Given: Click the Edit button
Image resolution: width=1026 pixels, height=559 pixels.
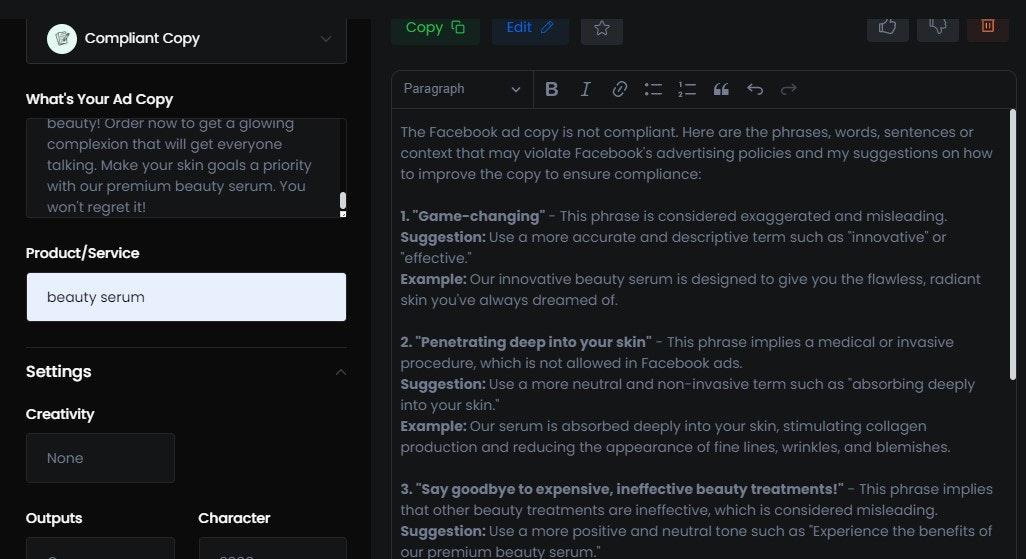Looking at the screenshot, I should coord(529,28).
